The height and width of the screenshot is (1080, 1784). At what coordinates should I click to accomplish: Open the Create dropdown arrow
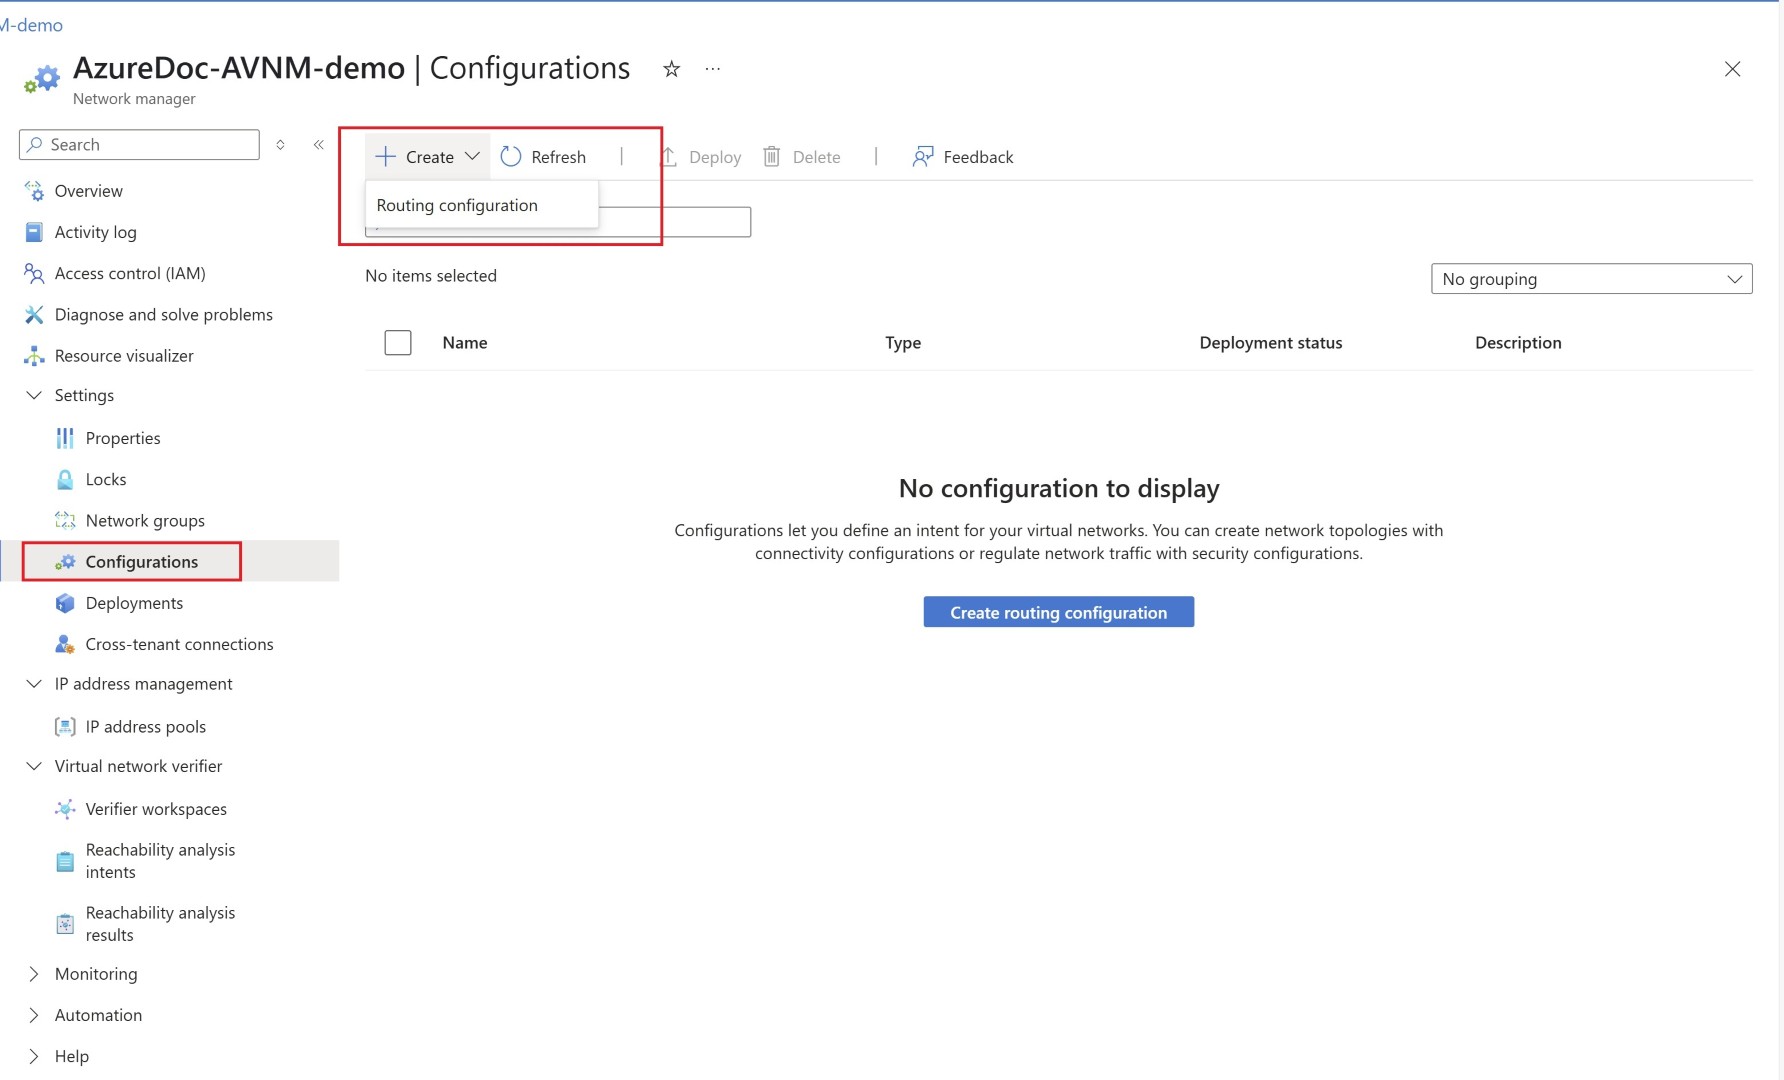point(473,157)
